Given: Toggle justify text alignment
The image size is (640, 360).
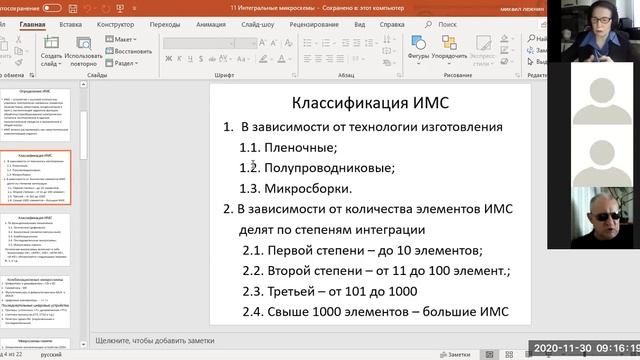Looking at the screenshot, I should [340, 59].
